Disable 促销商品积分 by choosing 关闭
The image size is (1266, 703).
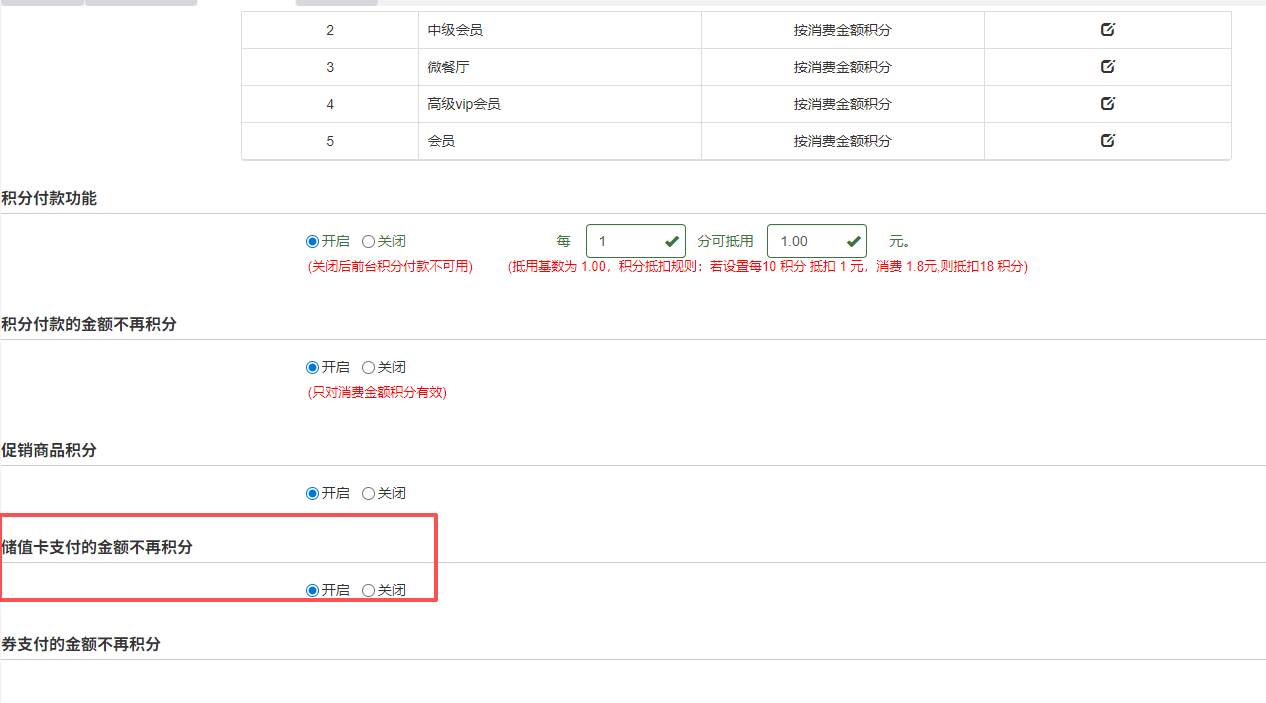(369, 494)
